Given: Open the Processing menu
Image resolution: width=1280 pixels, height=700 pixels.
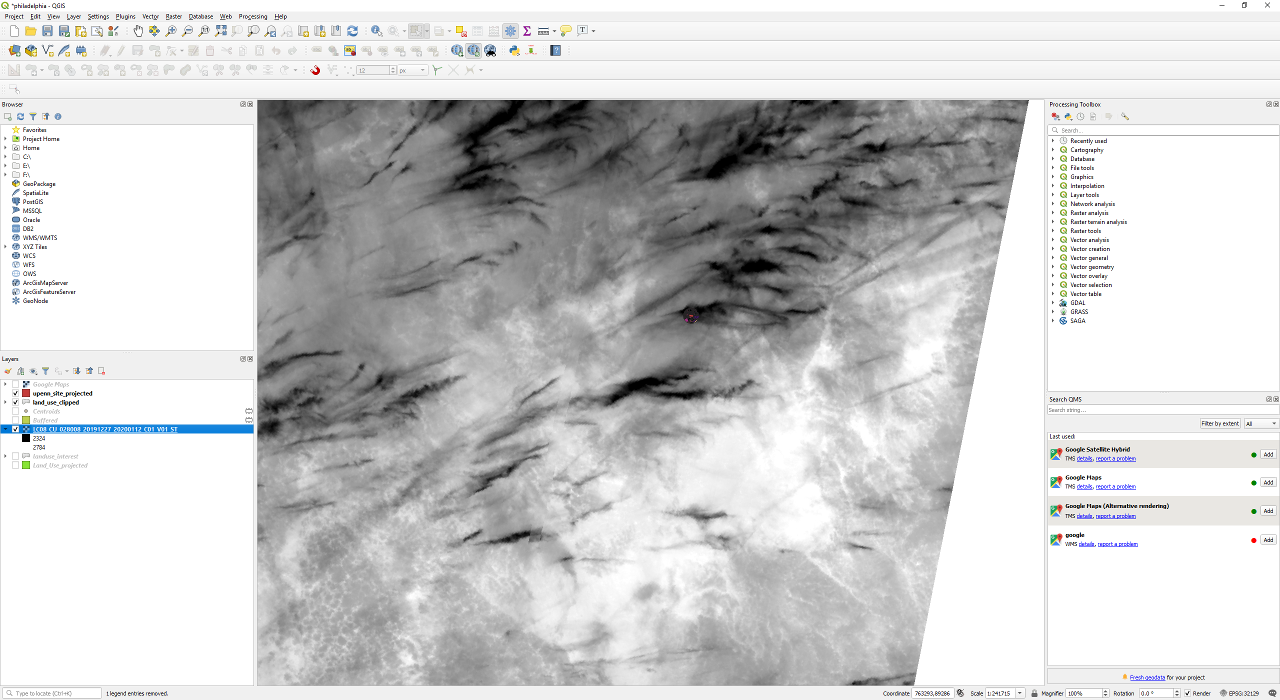Looking at the screenshot, I should point(252,17).
